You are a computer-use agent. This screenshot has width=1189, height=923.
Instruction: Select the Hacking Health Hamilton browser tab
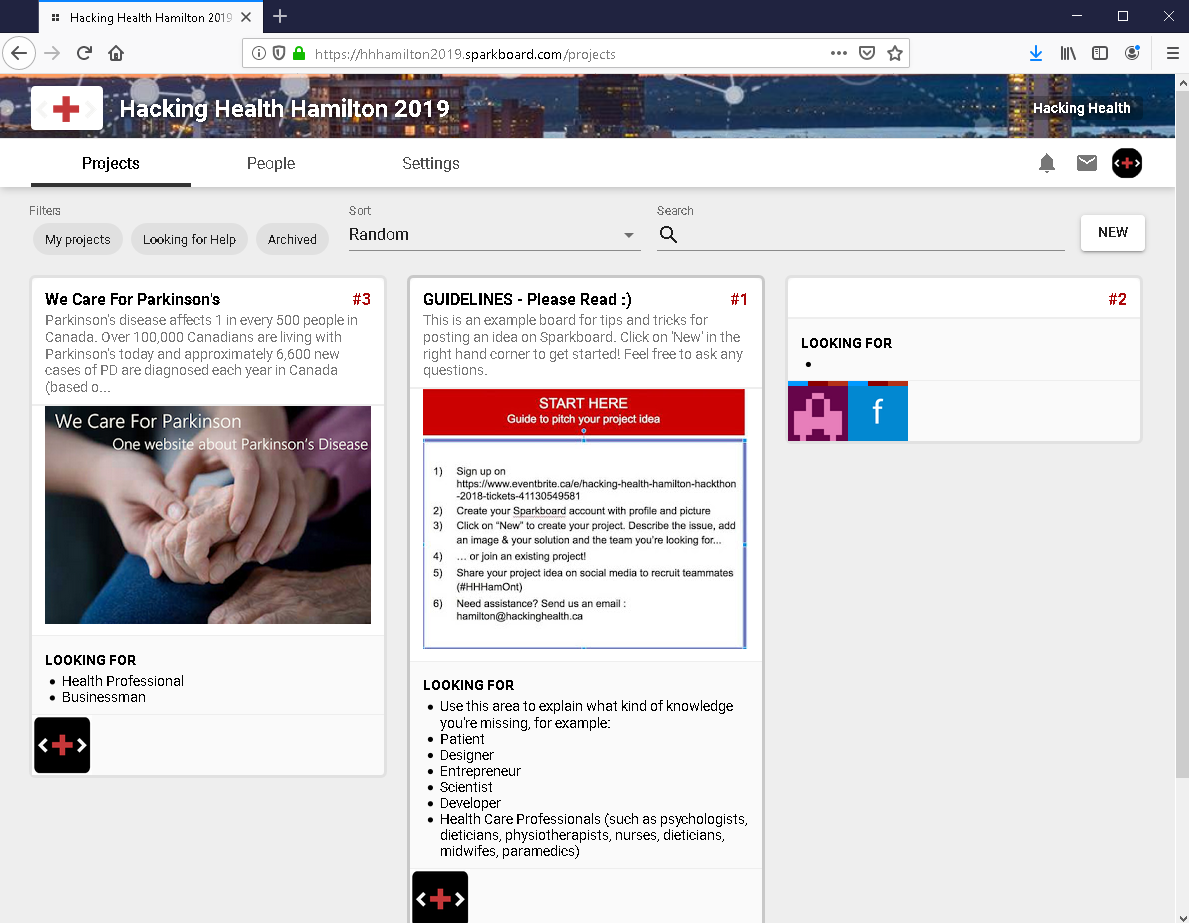click(150, 17)
